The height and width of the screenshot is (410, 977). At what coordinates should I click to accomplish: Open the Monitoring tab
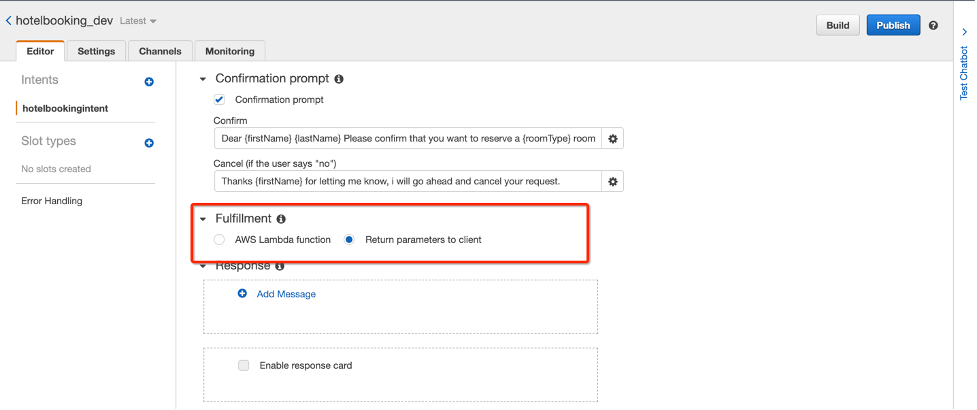tap(229, 51)
